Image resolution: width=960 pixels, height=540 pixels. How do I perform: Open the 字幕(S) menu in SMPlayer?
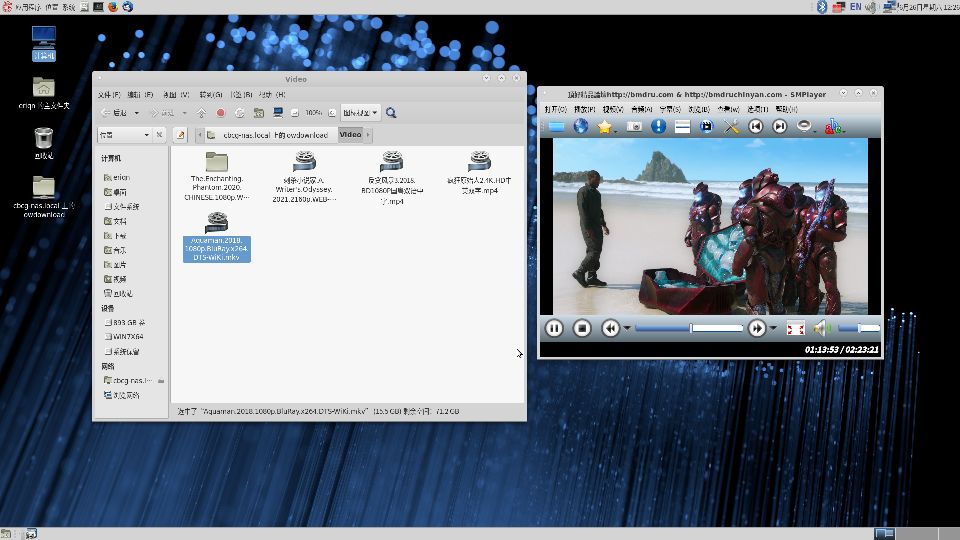point(670,110)
